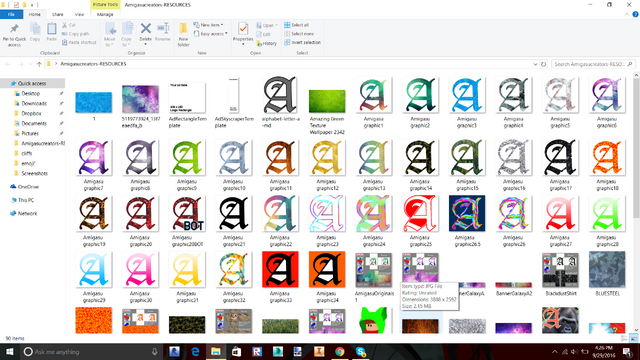Click the Cortana microphone icon

click(155, 351)
